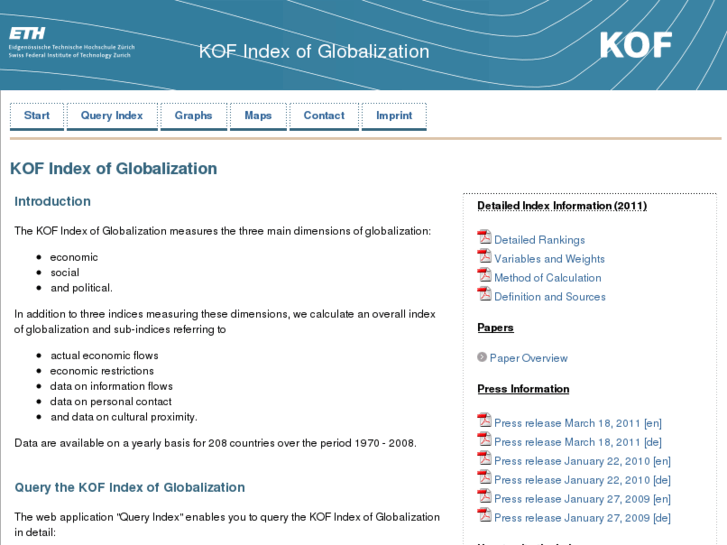Screen dimensions: 727x545
Task: Open the Query Index tab
Action: (112, 116)
